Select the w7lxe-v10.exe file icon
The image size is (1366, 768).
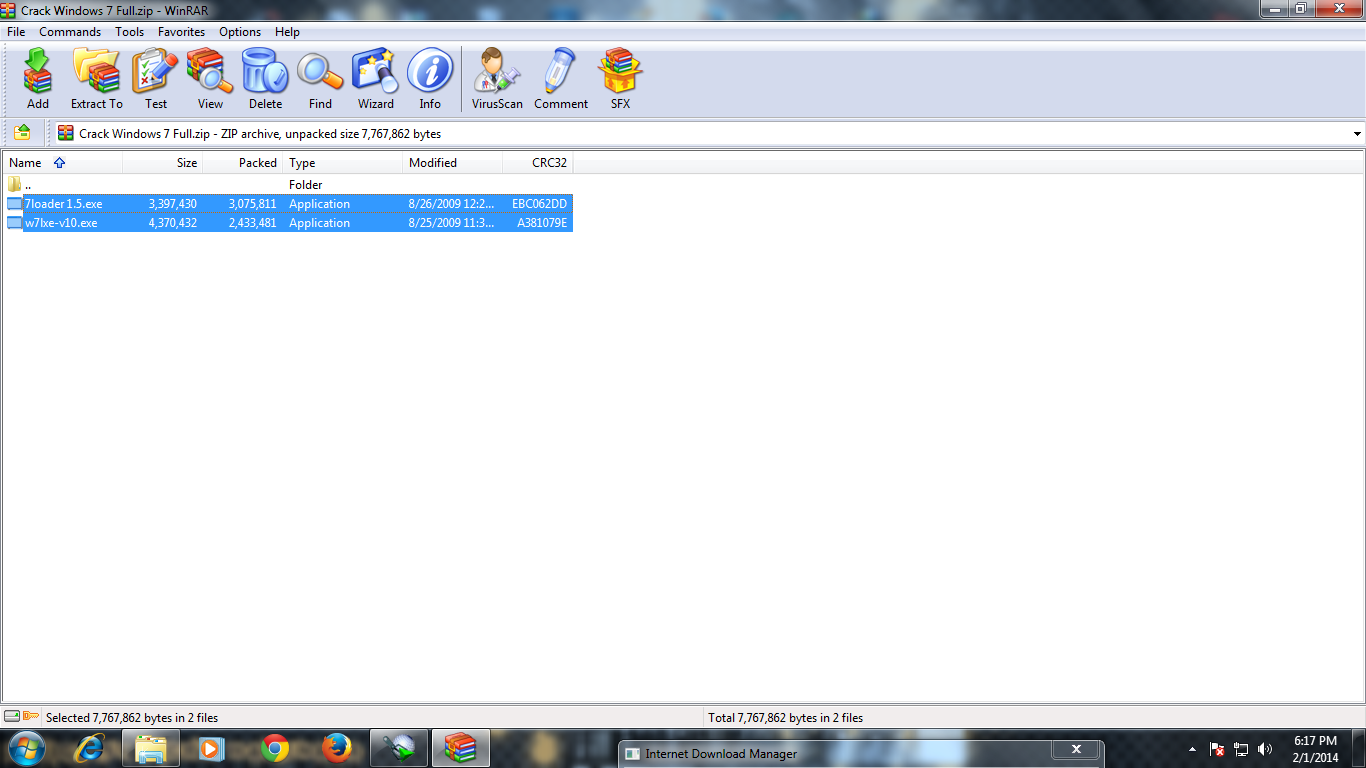[14, 223]
